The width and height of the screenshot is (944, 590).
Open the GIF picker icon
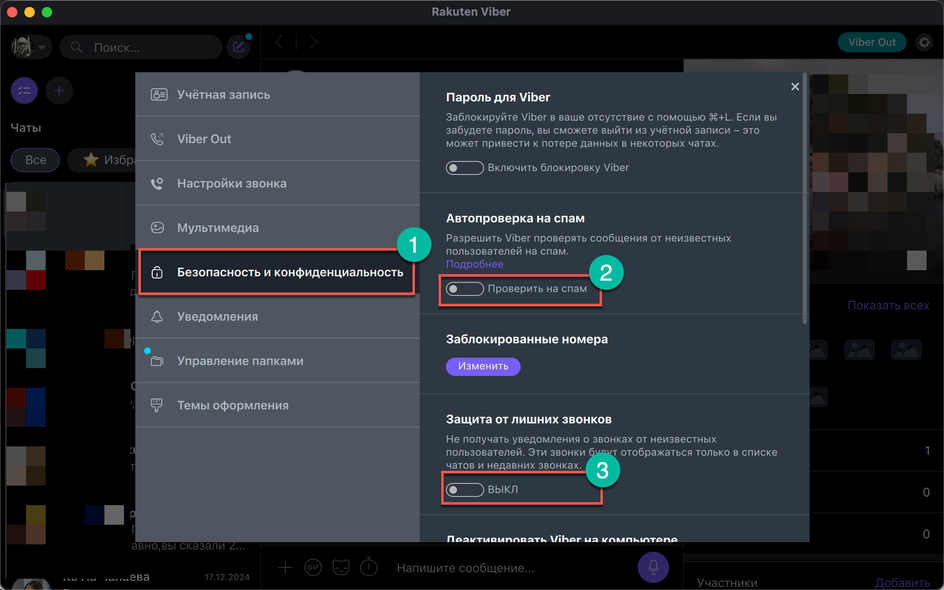pyautogui.click(x=312, y=567)
